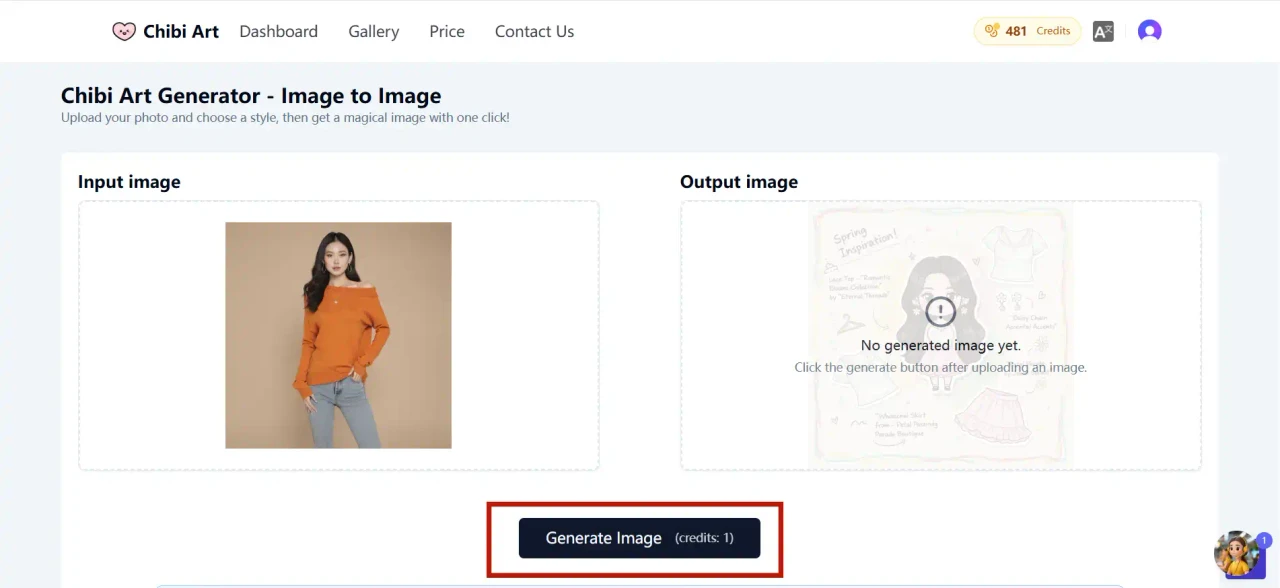Select Price in the top navigation
1280x588 pixels.
447,31
